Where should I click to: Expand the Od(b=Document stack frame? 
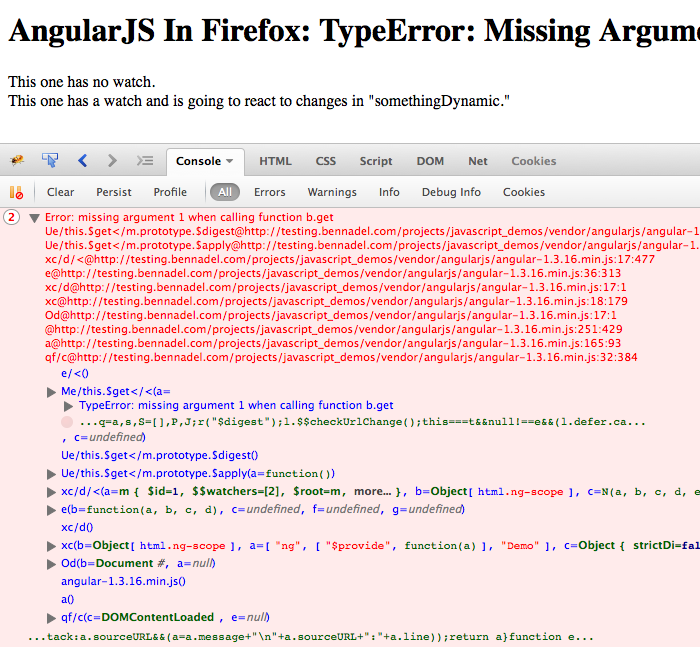tap(51, 564)
